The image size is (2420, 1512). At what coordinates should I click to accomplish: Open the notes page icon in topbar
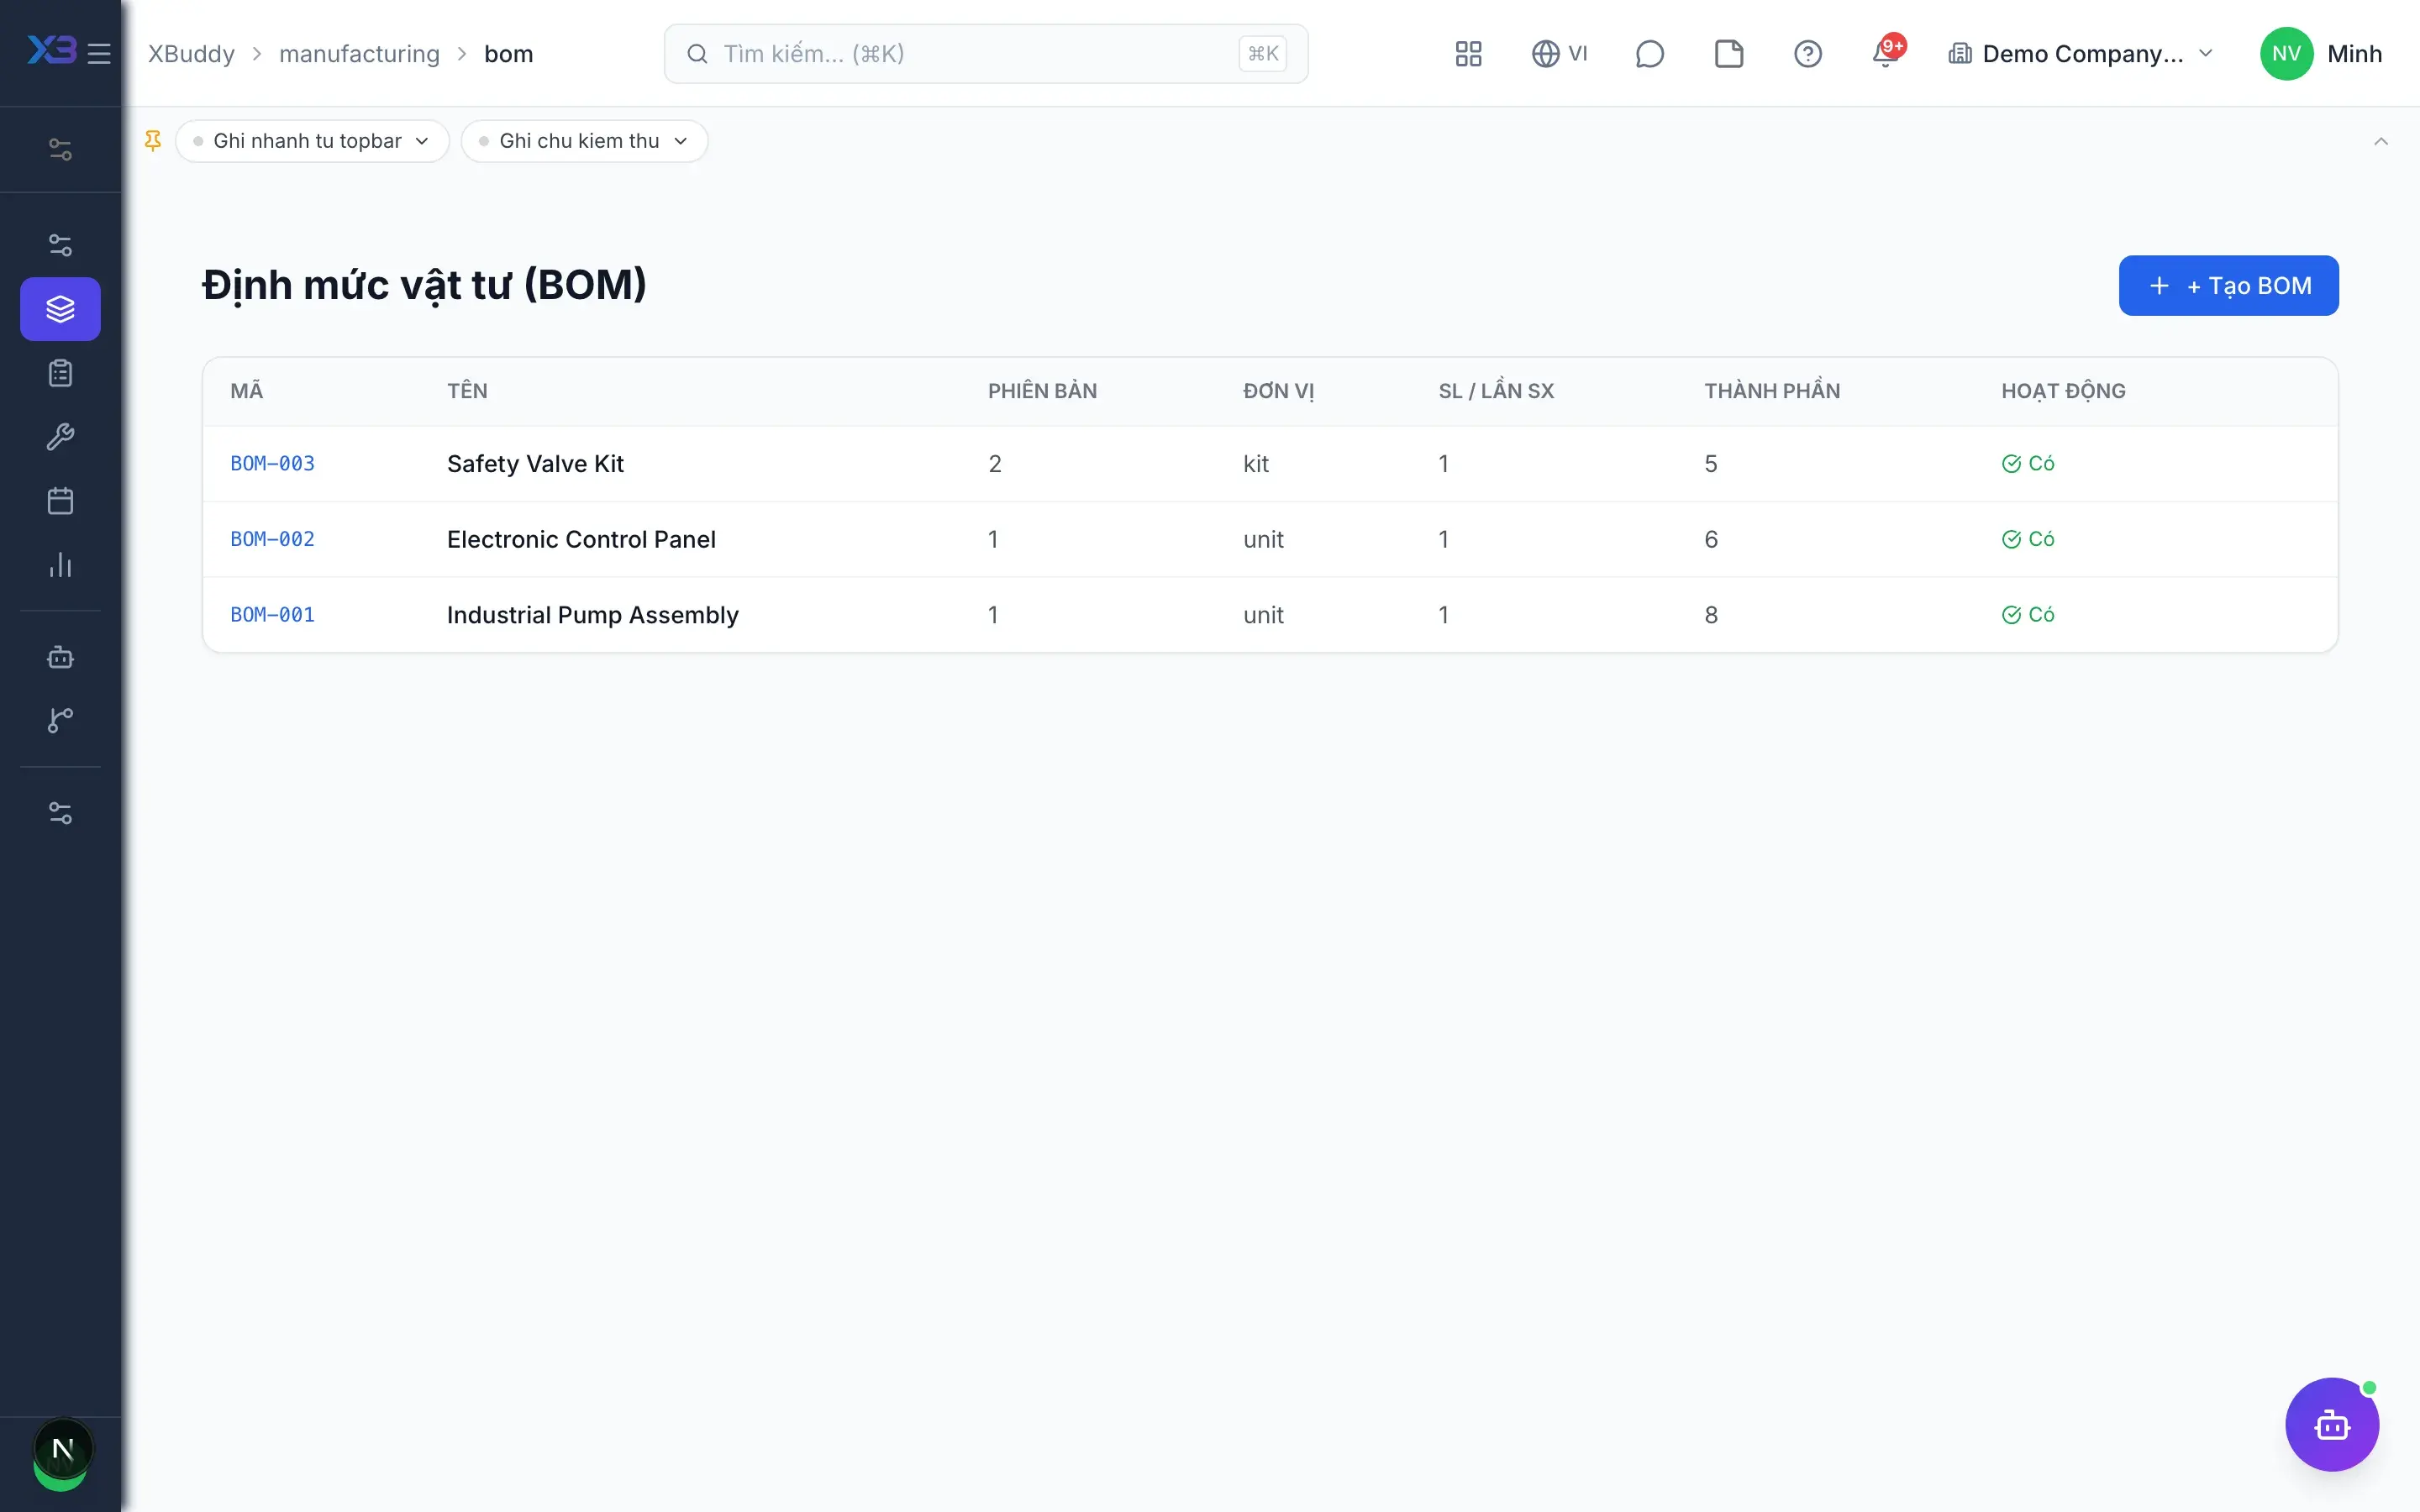(x=1728, y=53)
